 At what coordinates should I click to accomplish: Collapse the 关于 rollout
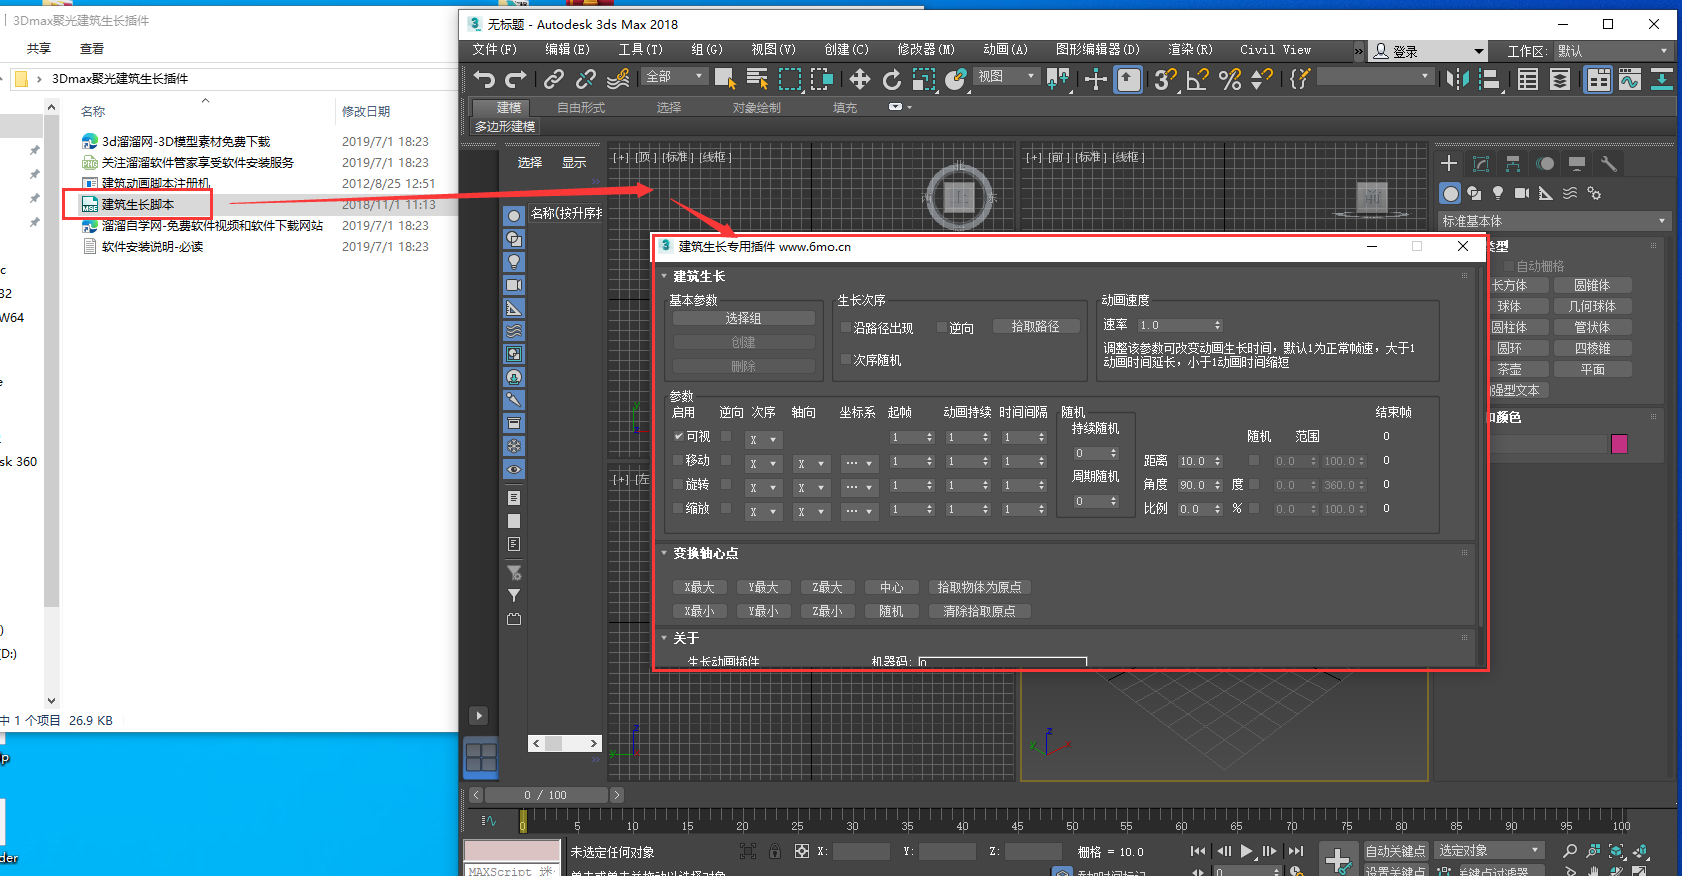pos(664,638)
